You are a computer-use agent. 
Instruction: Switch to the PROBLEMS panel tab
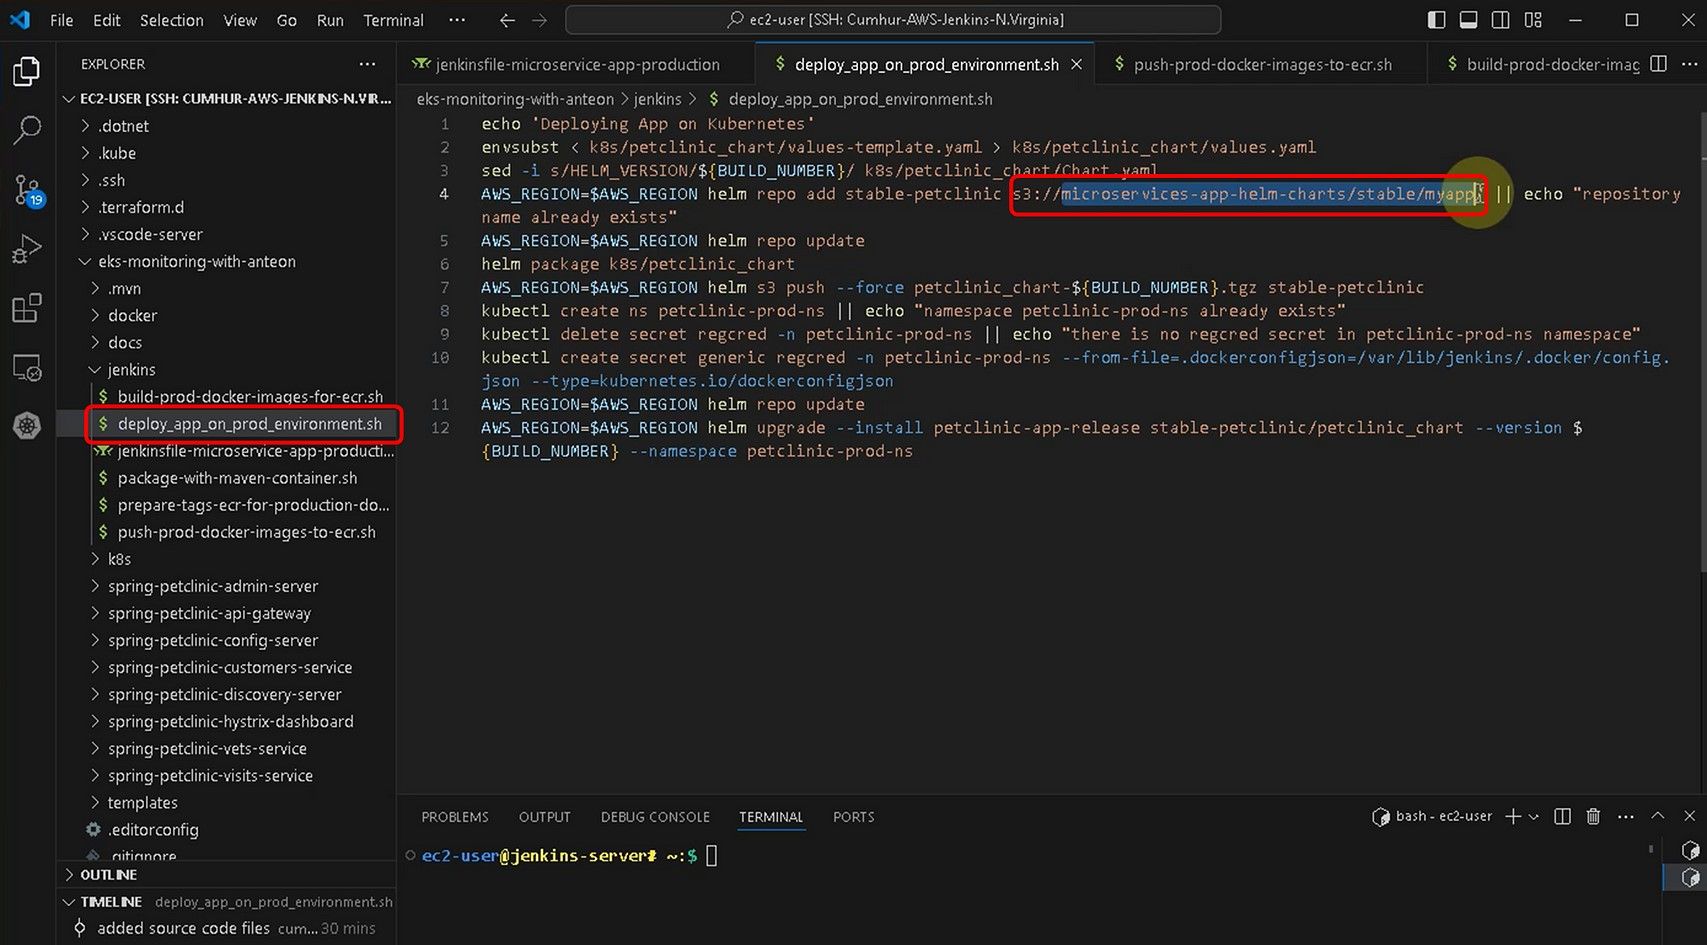click(x=454, y=817)
